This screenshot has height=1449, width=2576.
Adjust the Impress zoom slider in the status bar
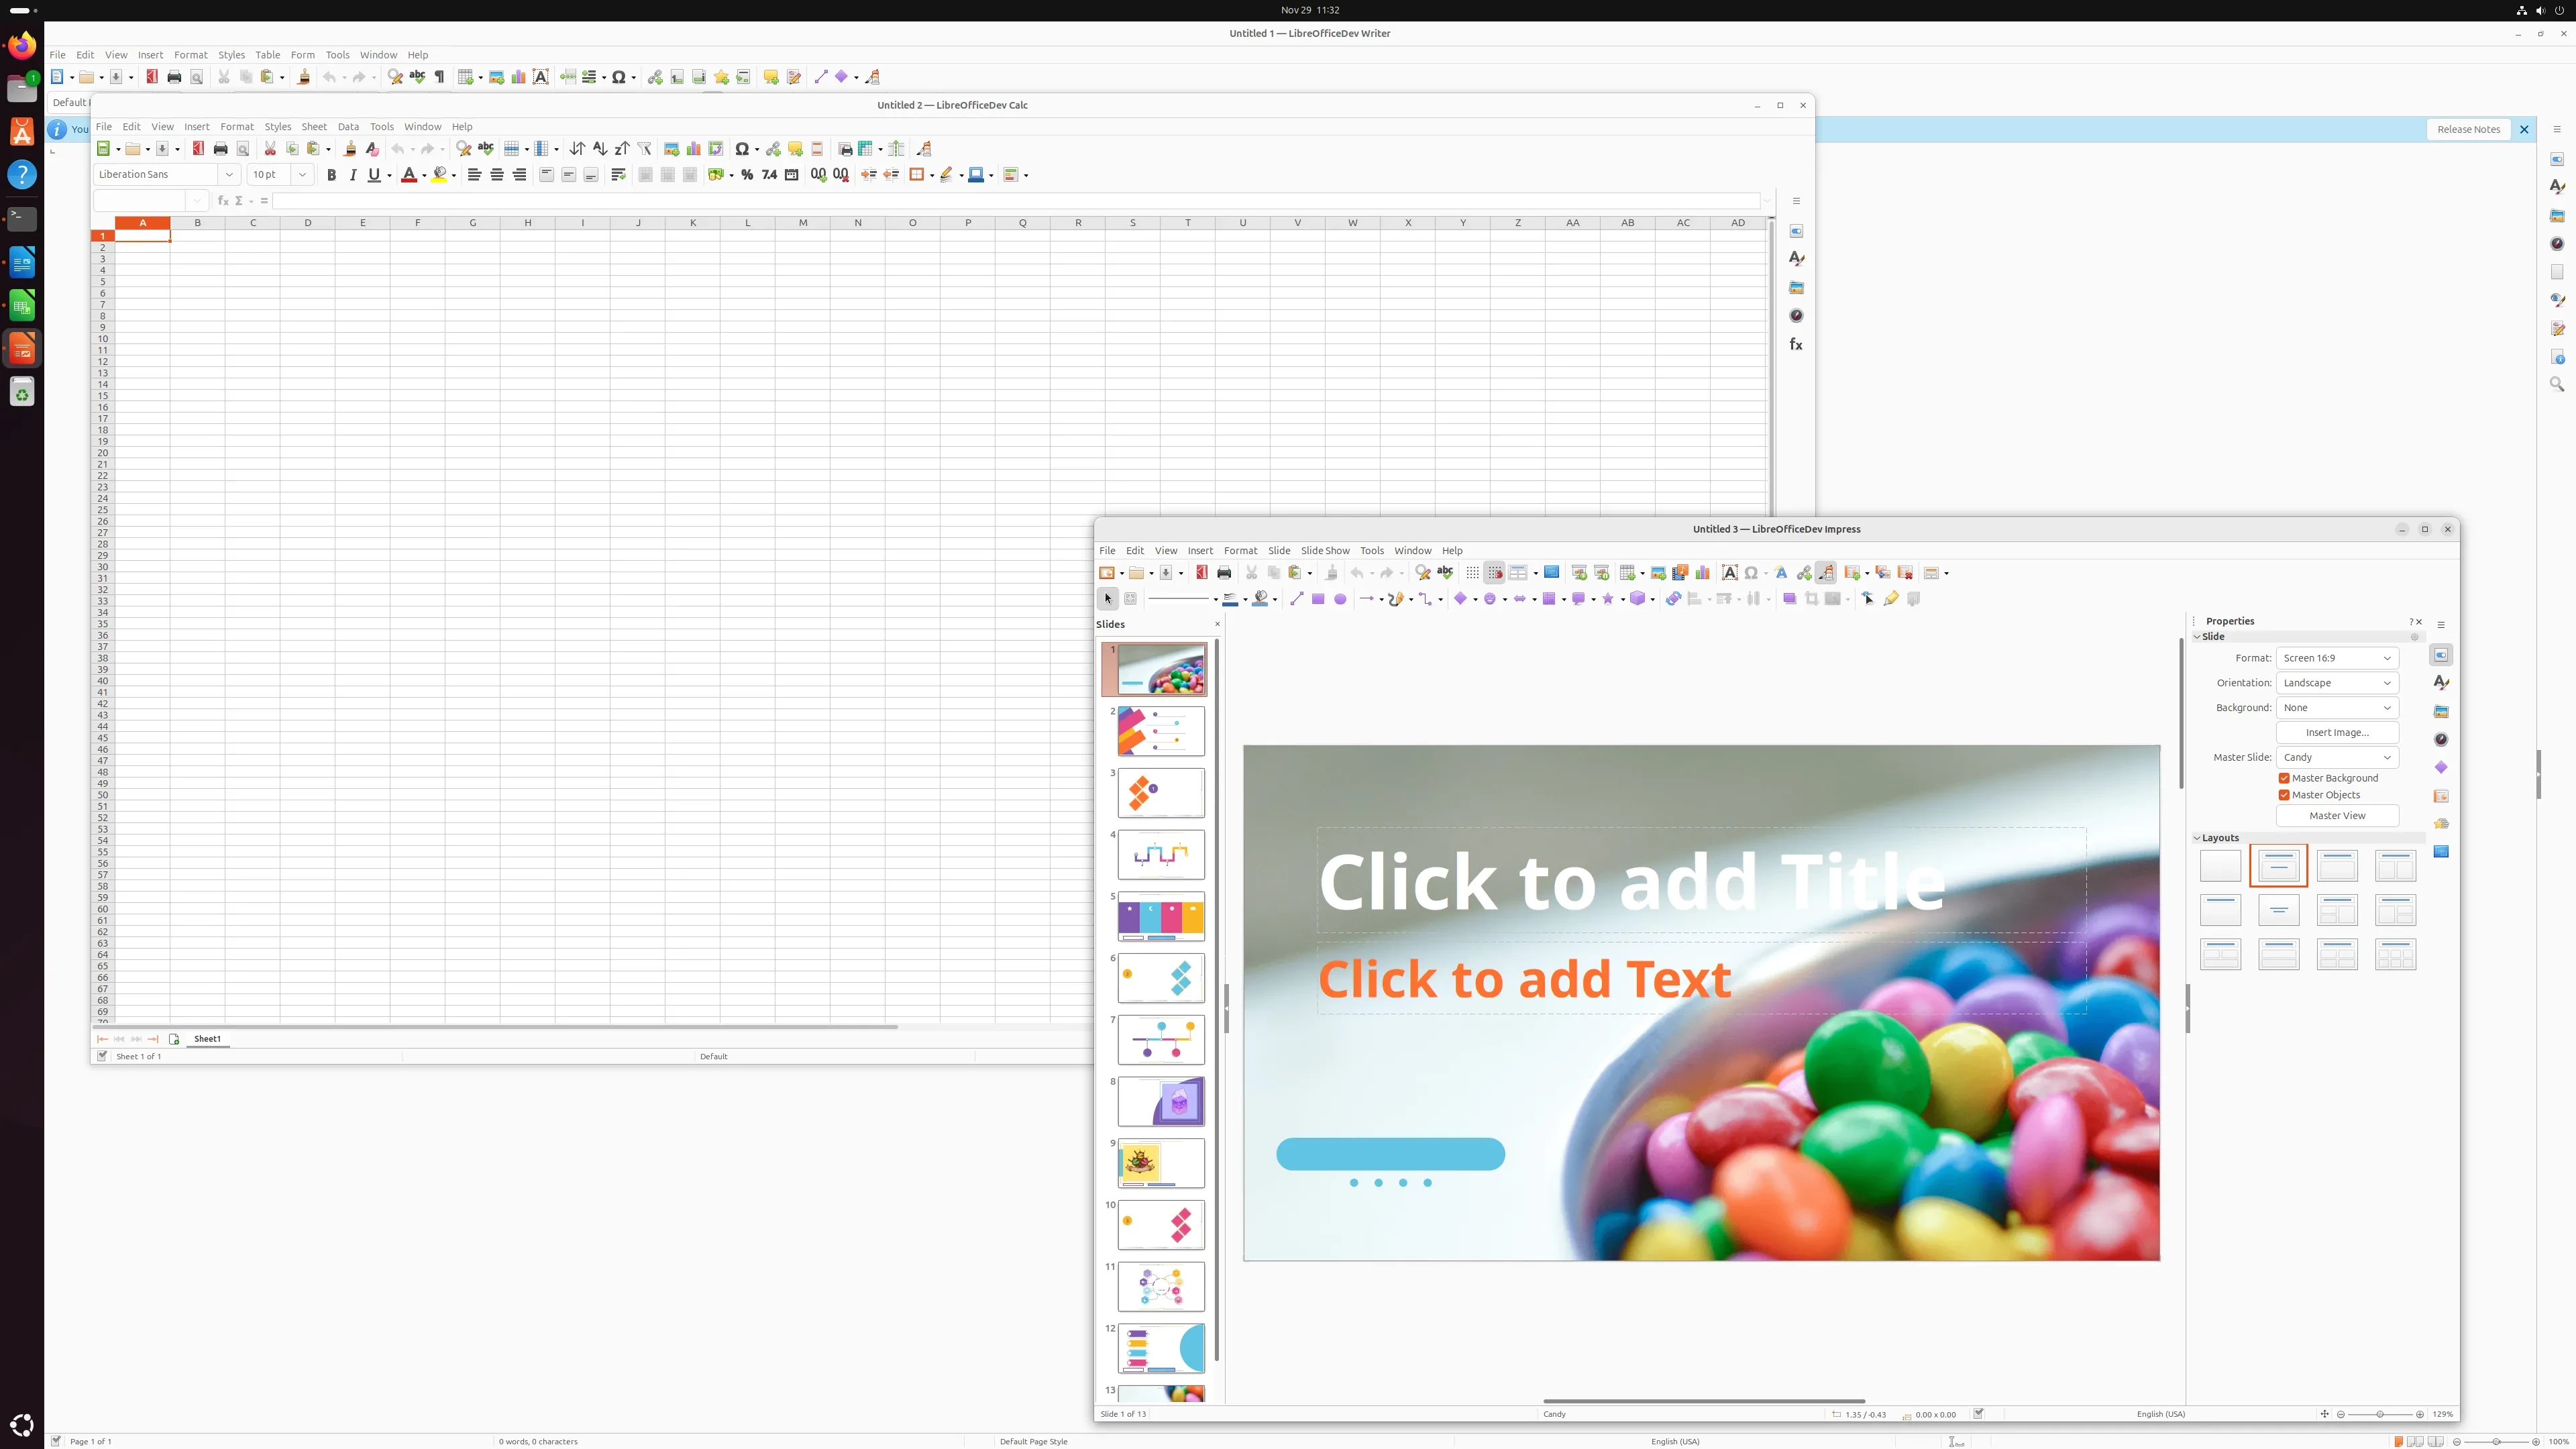click(2380, 1414)
